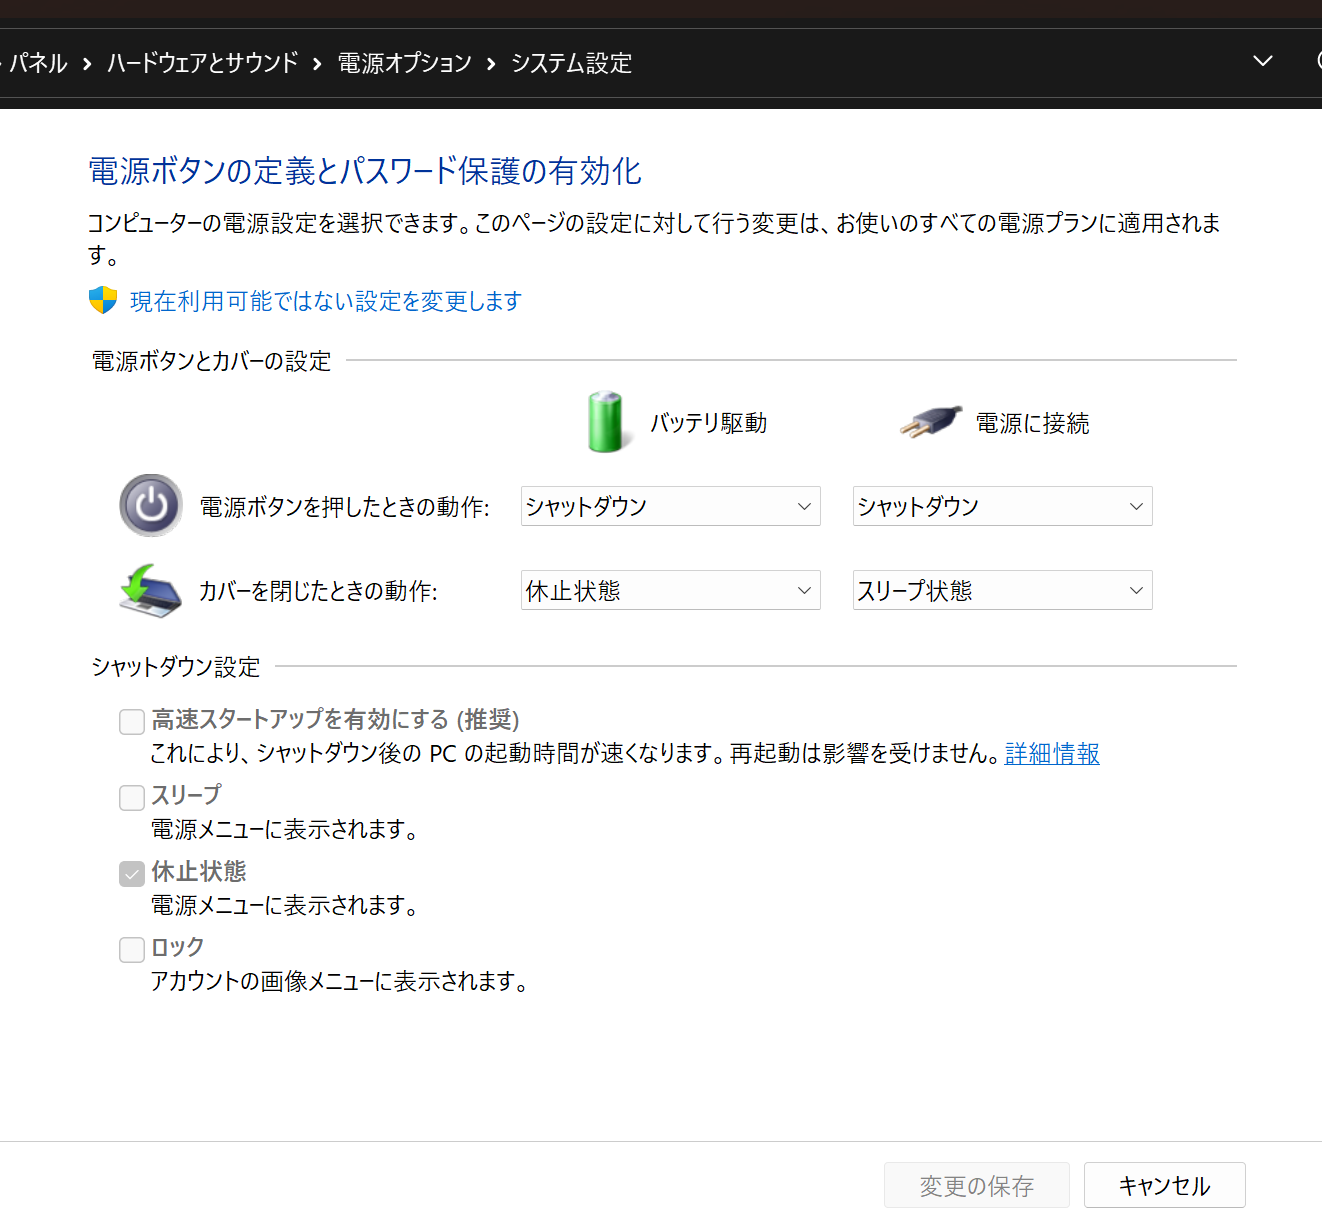Open the 詳細情報 link
Screen dimensions: 1322x1214
click(x=1052, y=753)
